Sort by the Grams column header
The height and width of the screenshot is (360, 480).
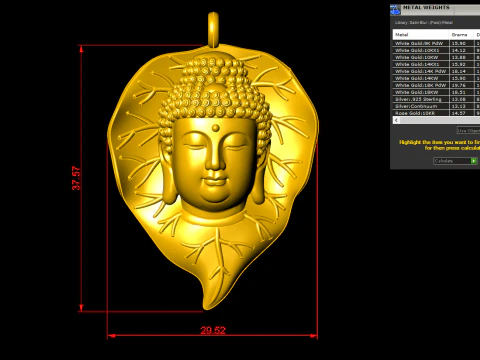[462, 35]
